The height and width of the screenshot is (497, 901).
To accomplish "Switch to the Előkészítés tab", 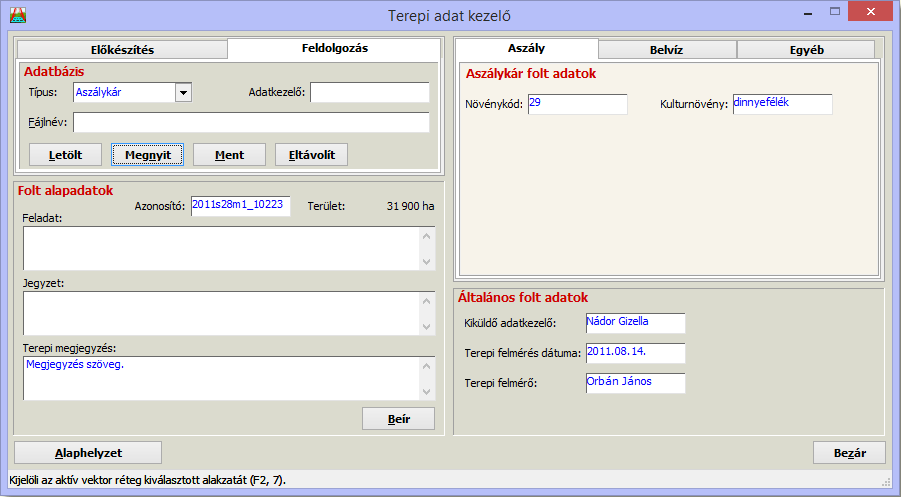I will coord(122,50).
